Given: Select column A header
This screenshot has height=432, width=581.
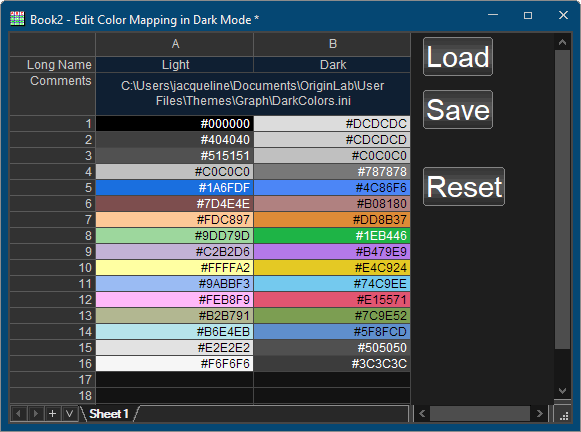Looking at the screenshot, I should [175, 44].
